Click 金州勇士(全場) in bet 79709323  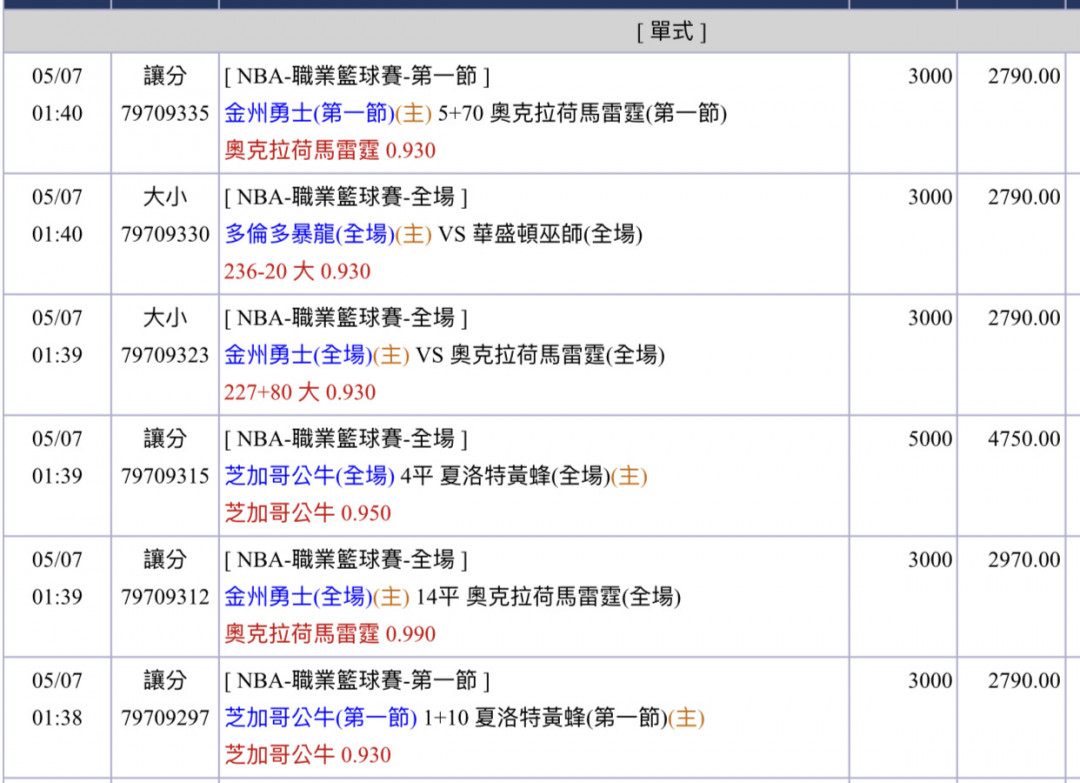[x=298, y=355]
